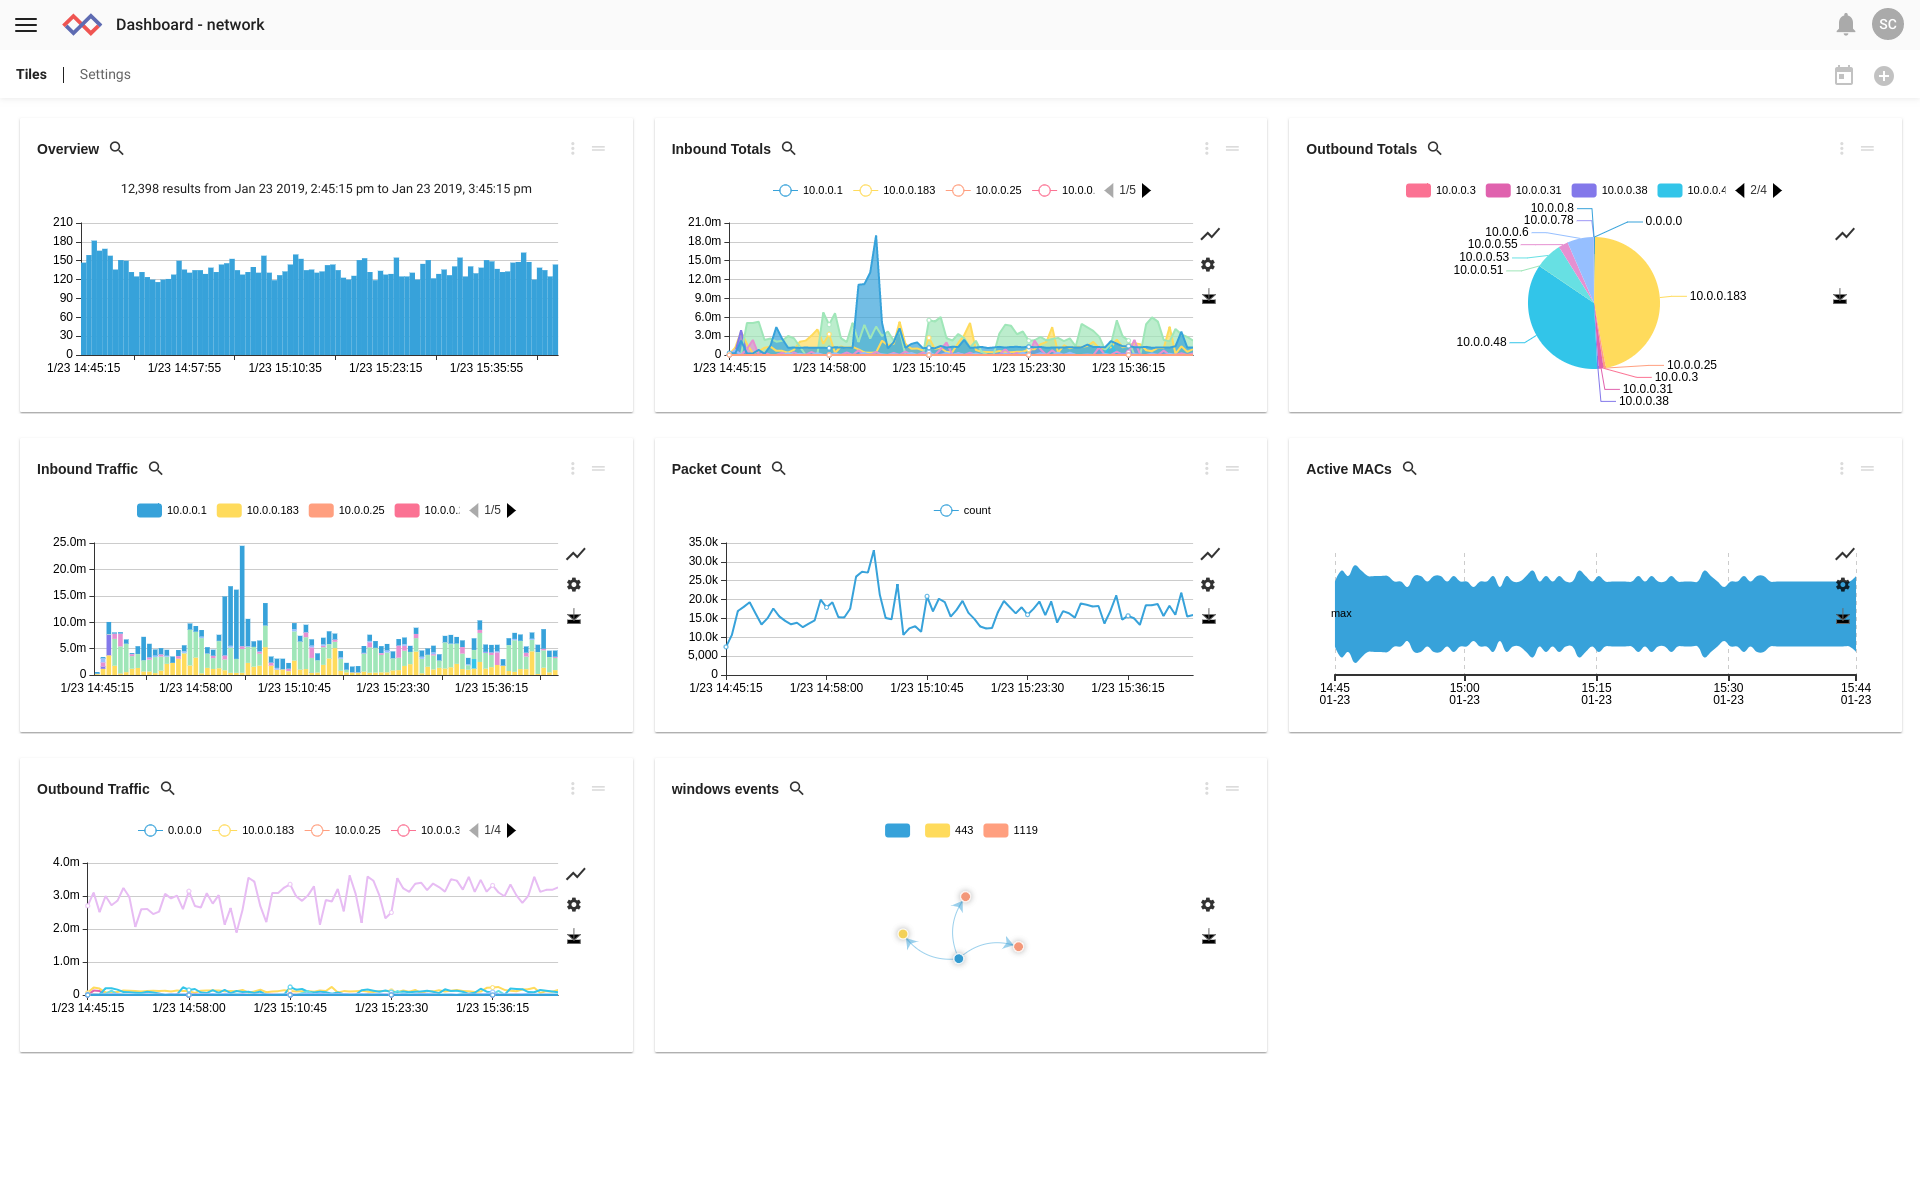Download the Inbound Traffic chart data
This screenshot has width=1920, height=1200.
tap(574, 617)
